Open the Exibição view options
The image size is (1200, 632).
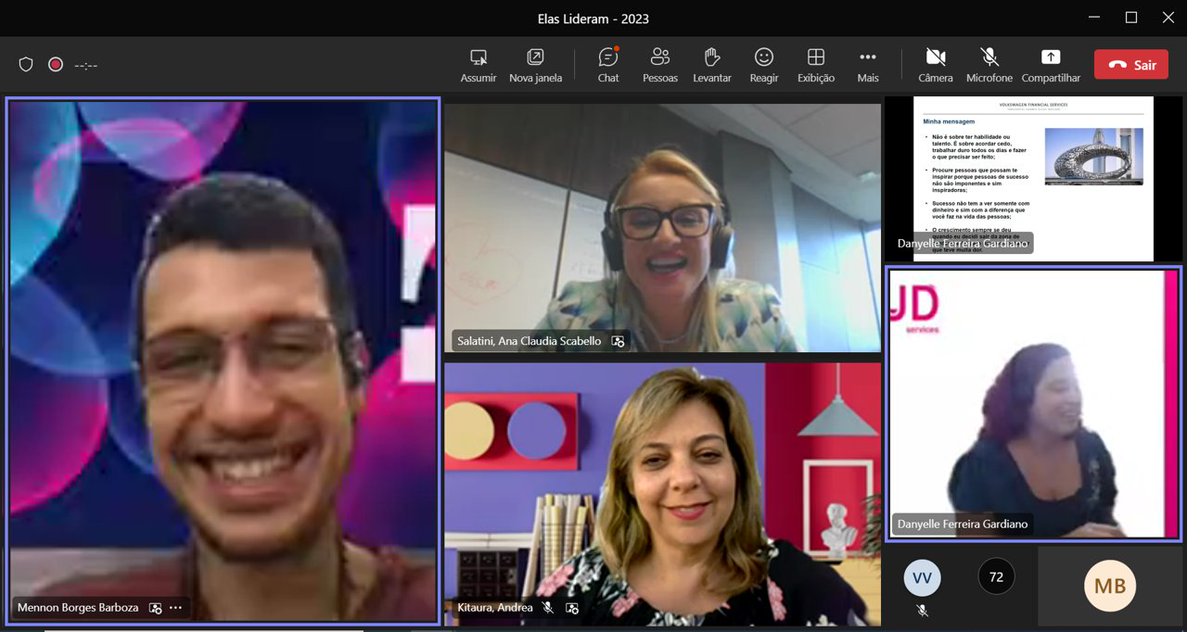tap(815, 64)
